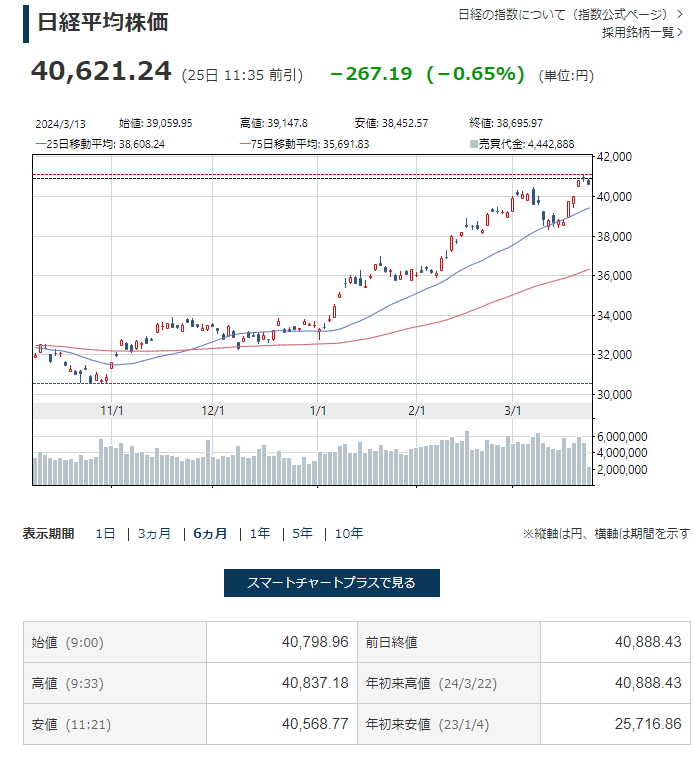Click the year-low value 25,716.86

648,724
